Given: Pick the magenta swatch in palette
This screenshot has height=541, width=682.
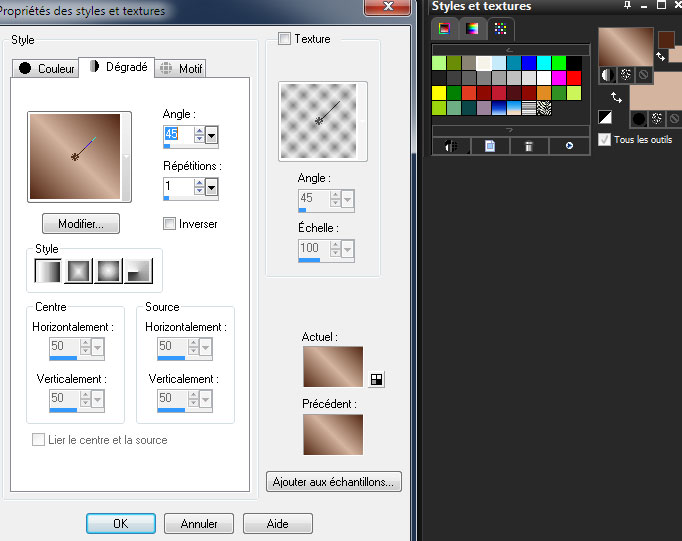Looking at the screenshot, I should click(x=559, y=78).
